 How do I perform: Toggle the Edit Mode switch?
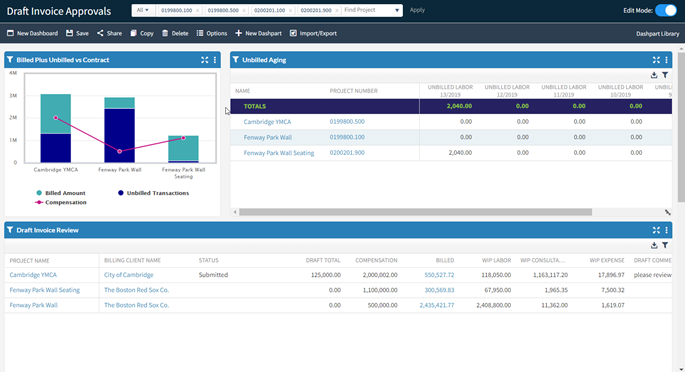(666, 10)
